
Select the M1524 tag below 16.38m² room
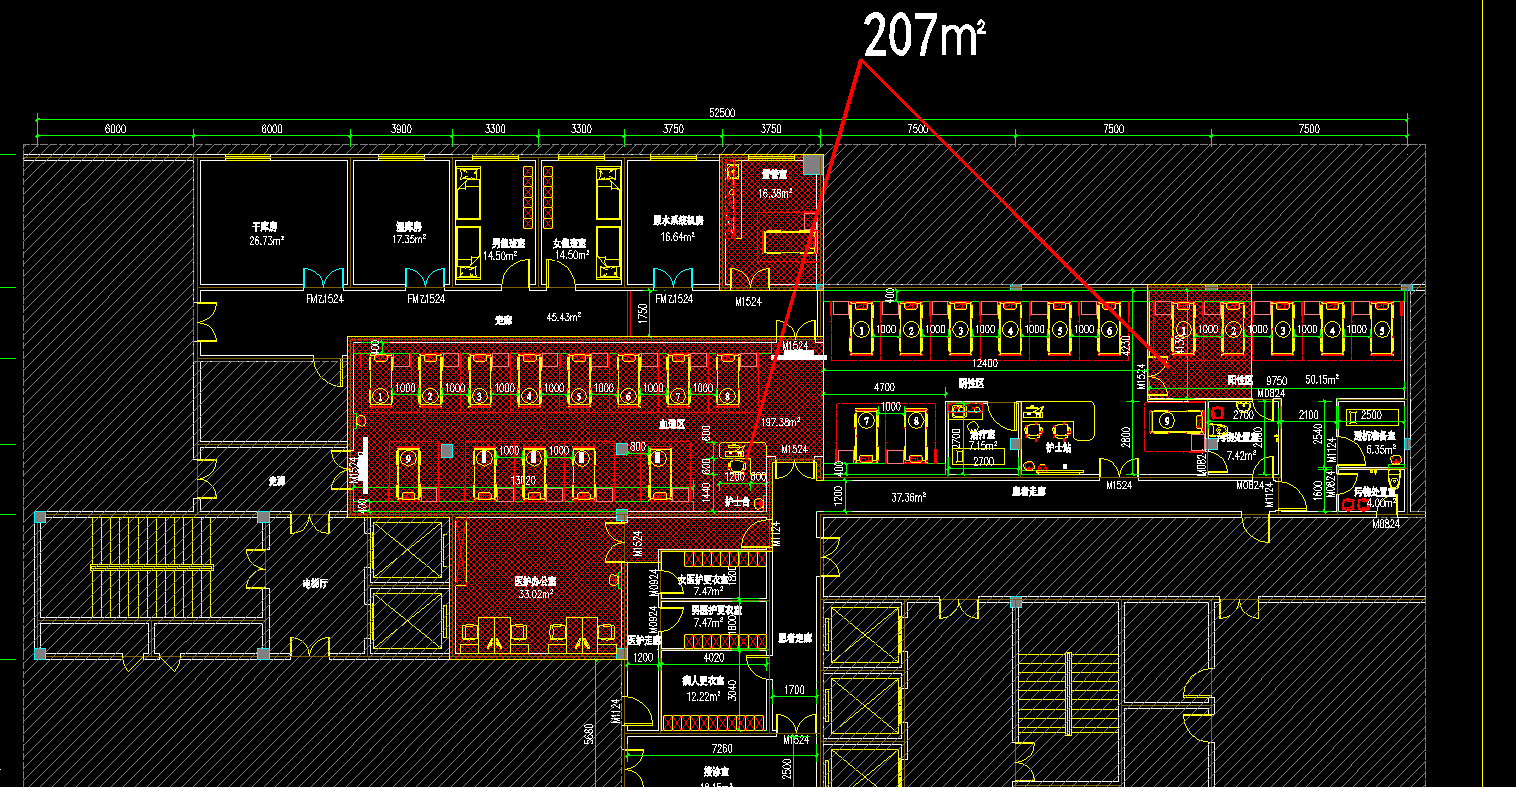pos(748,301)
